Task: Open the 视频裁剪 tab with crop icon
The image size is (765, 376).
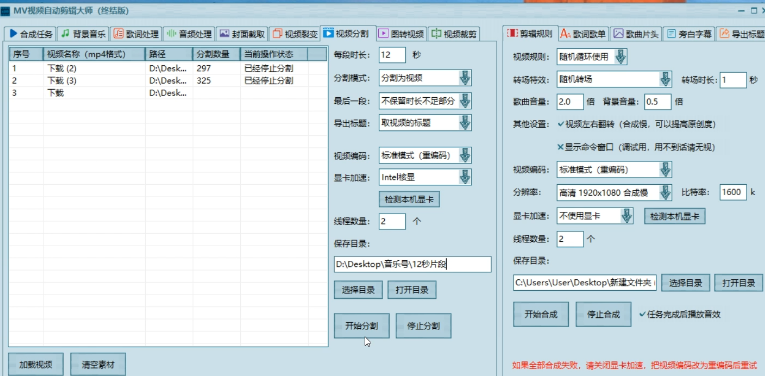Action: (x=454, y=34)
